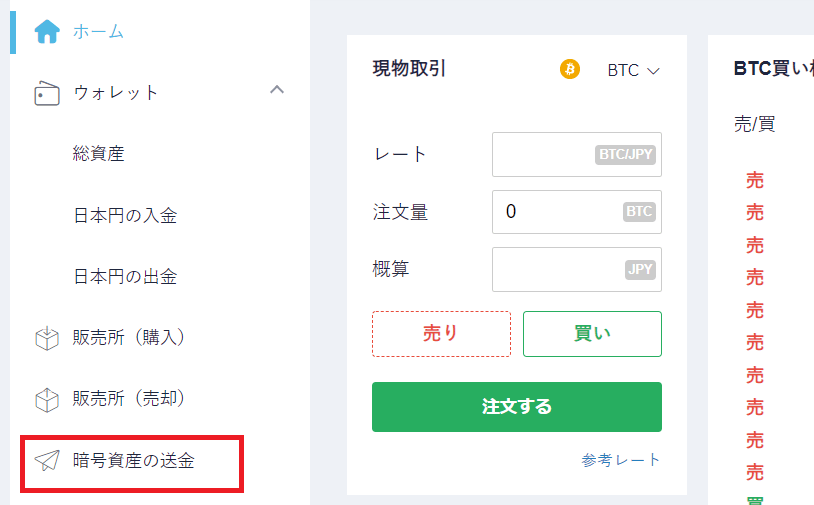Click the 概算 JPY input field
The width and height of the screenshot is (814, 505).
pos(577,269)
